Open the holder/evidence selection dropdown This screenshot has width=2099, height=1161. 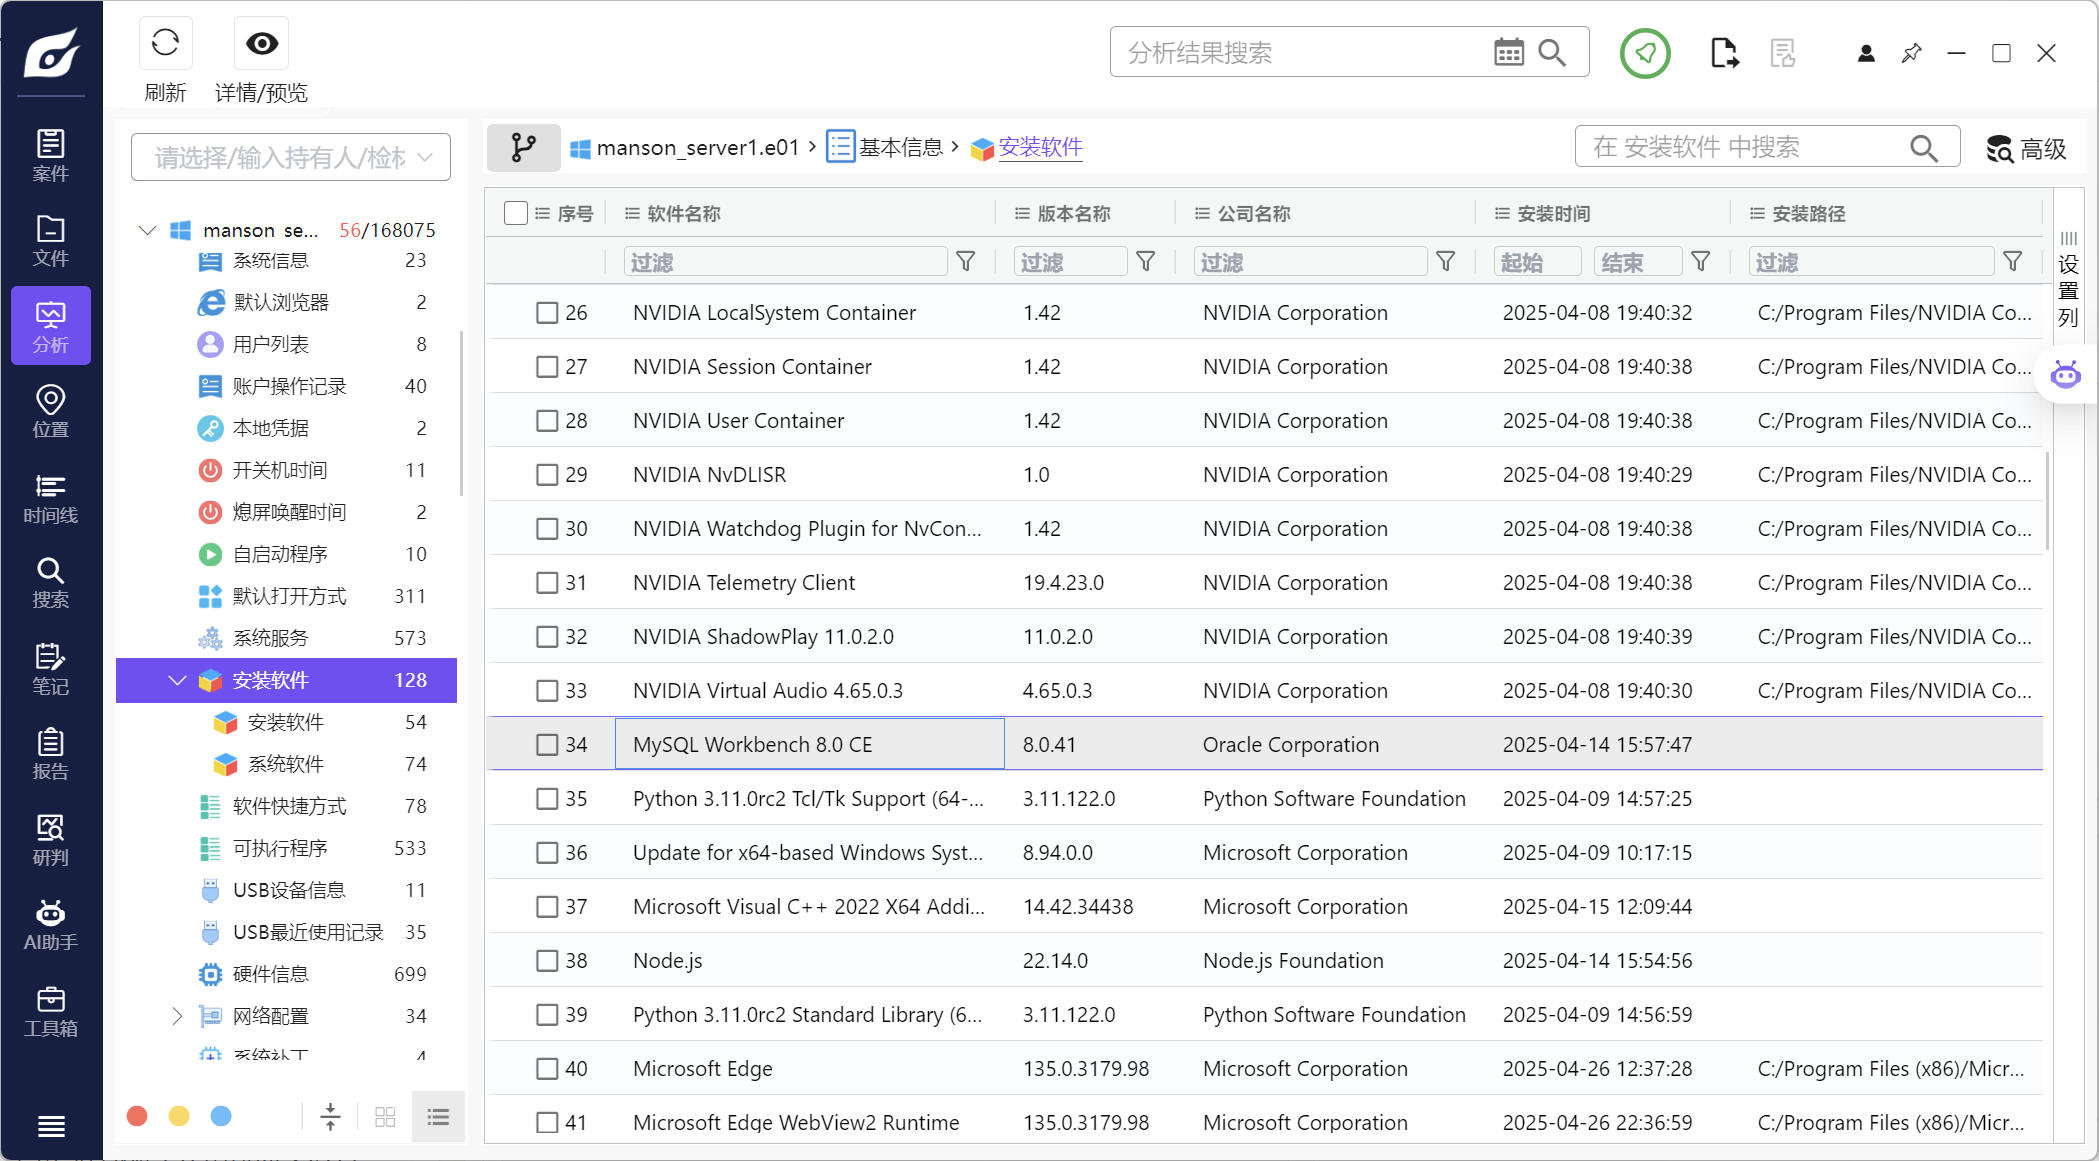coord(291,157)
